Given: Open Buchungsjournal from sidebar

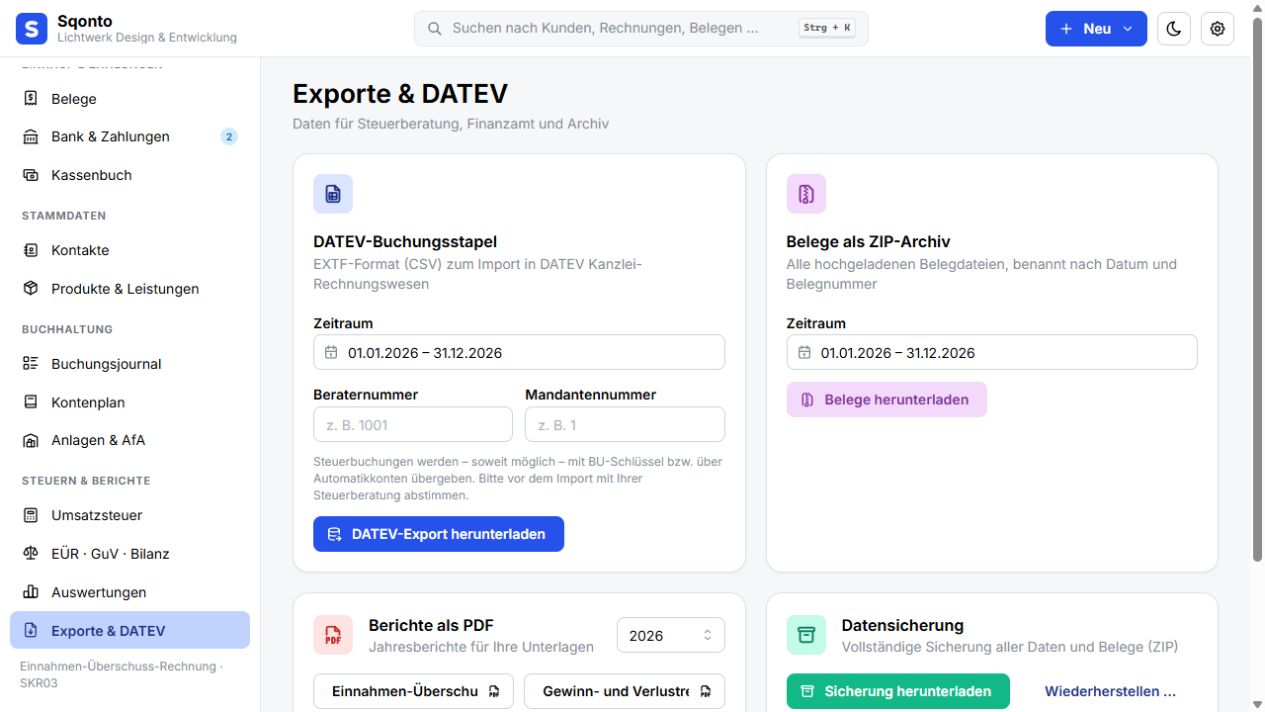Looking at the screenshot, I should (130, 364).
